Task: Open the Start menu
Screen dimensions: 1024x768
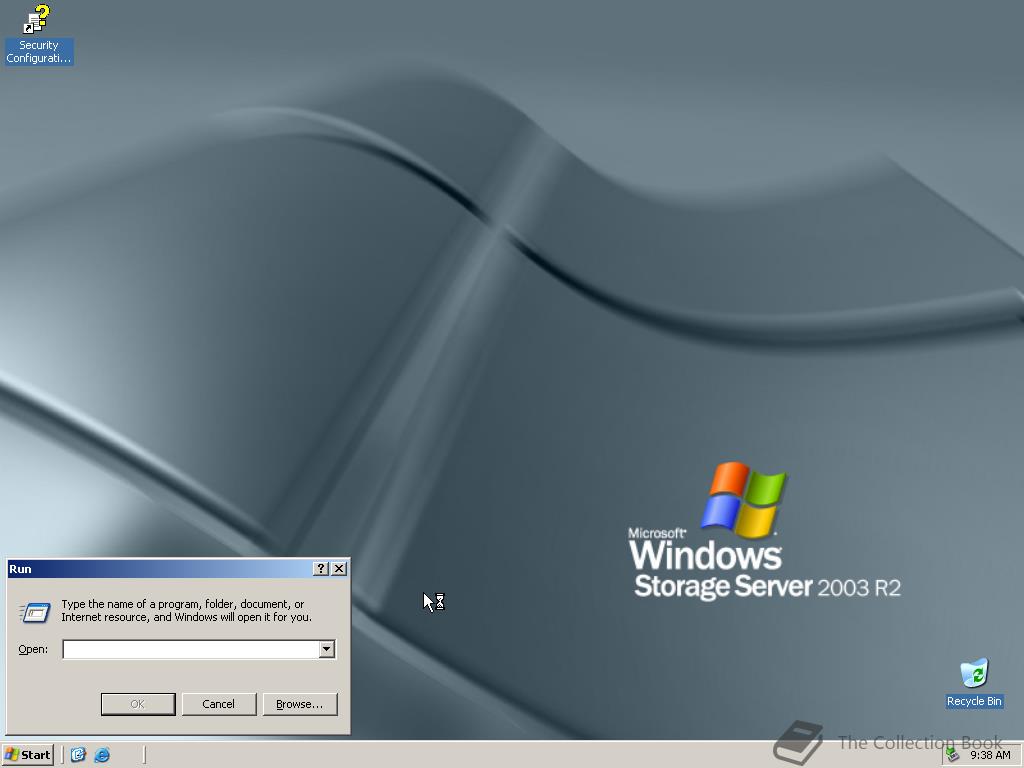Action: 27,755
